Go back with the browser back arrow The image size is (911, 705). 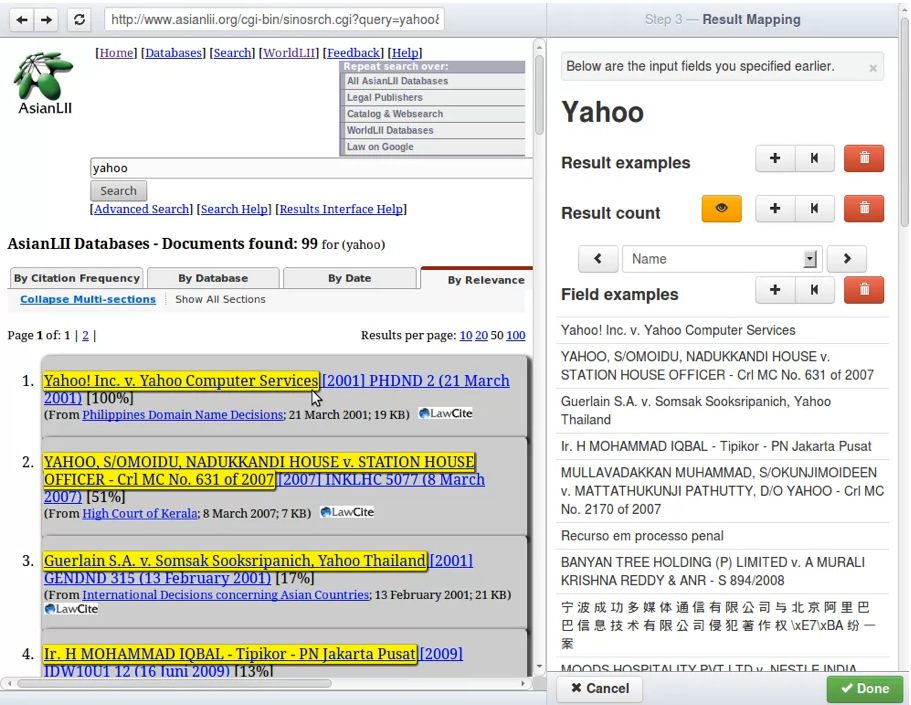(22, 20)
